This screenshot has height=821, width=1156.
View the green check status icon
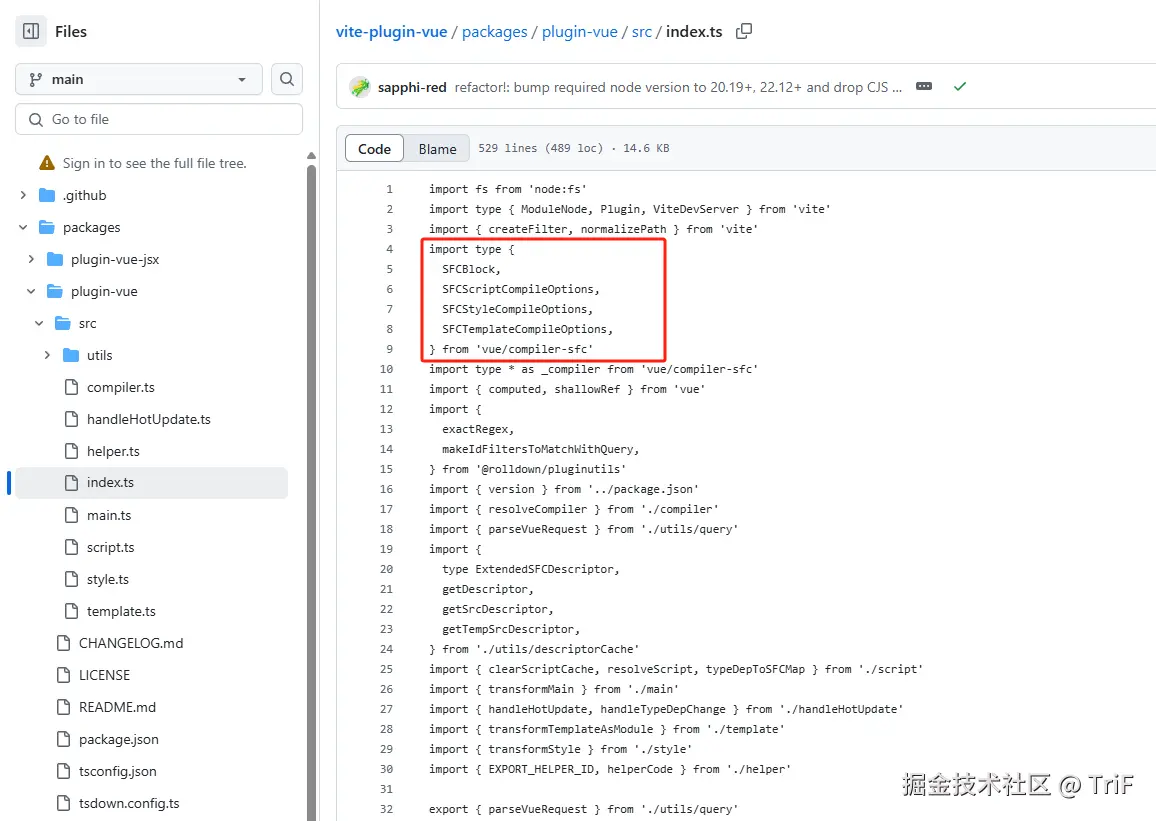(x=959, y=86)
